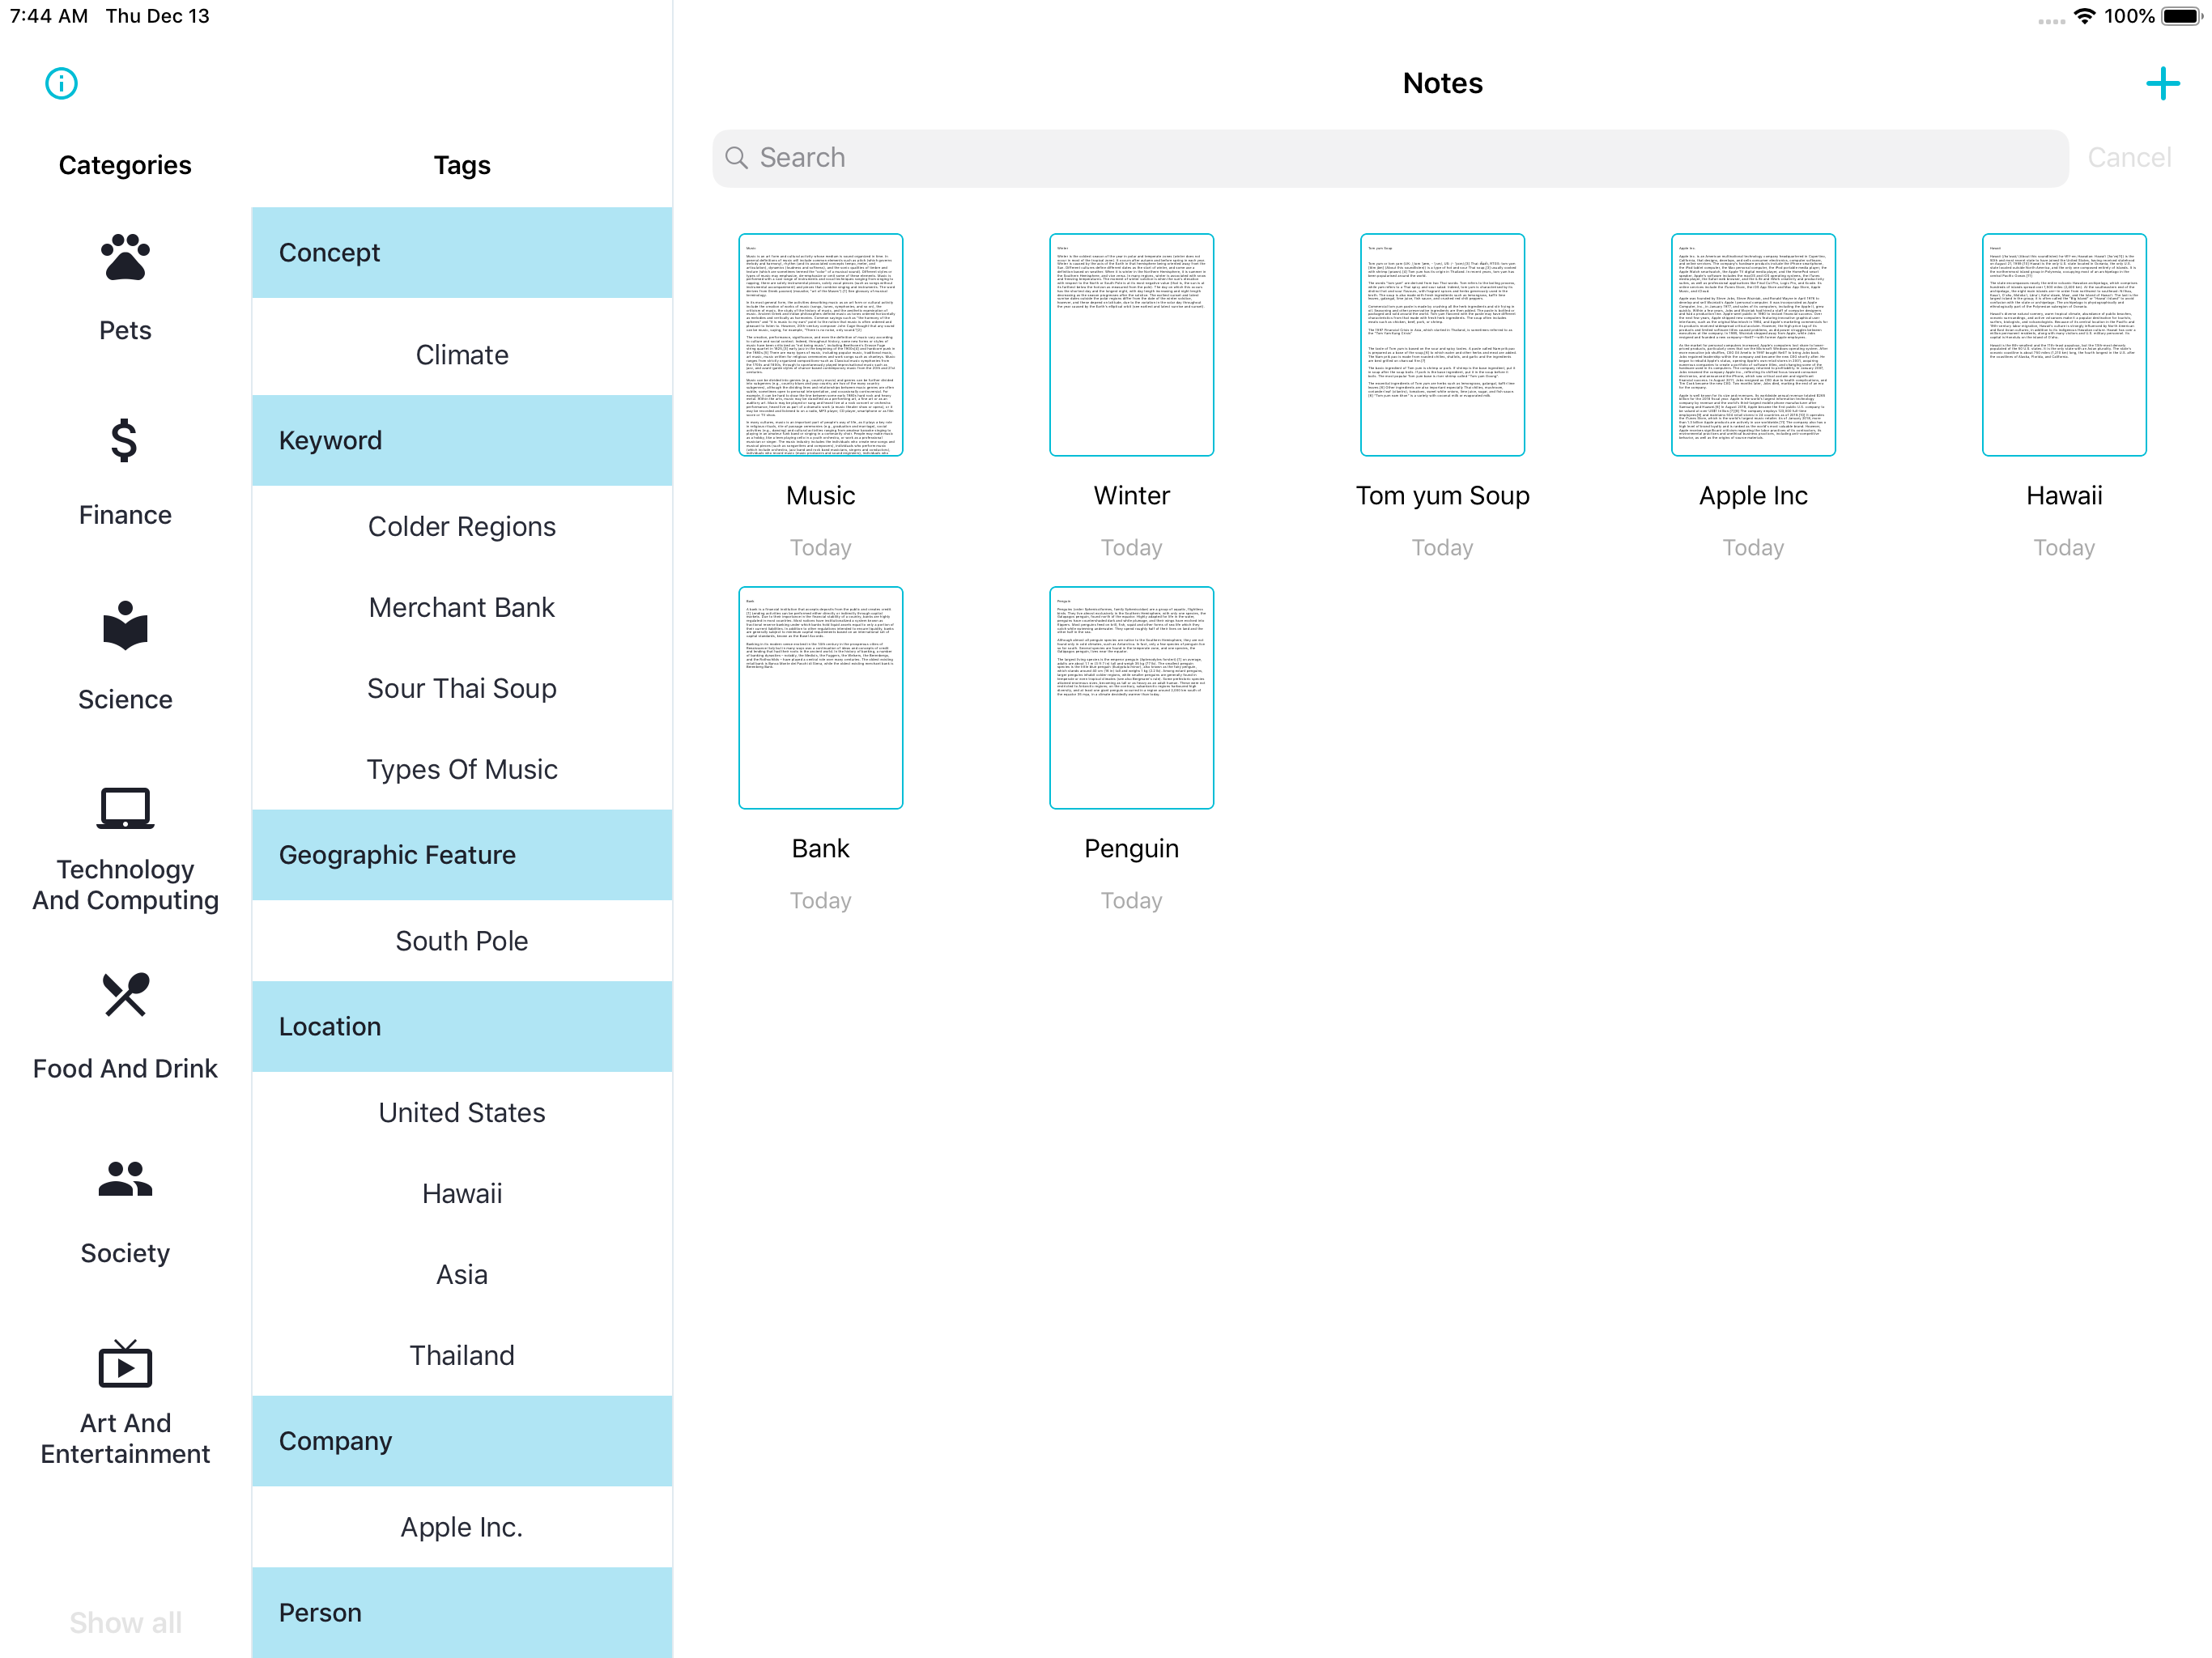Tap the info icon at top left
This screenshot has height=1658, width=2212.
tap(61, 83)
